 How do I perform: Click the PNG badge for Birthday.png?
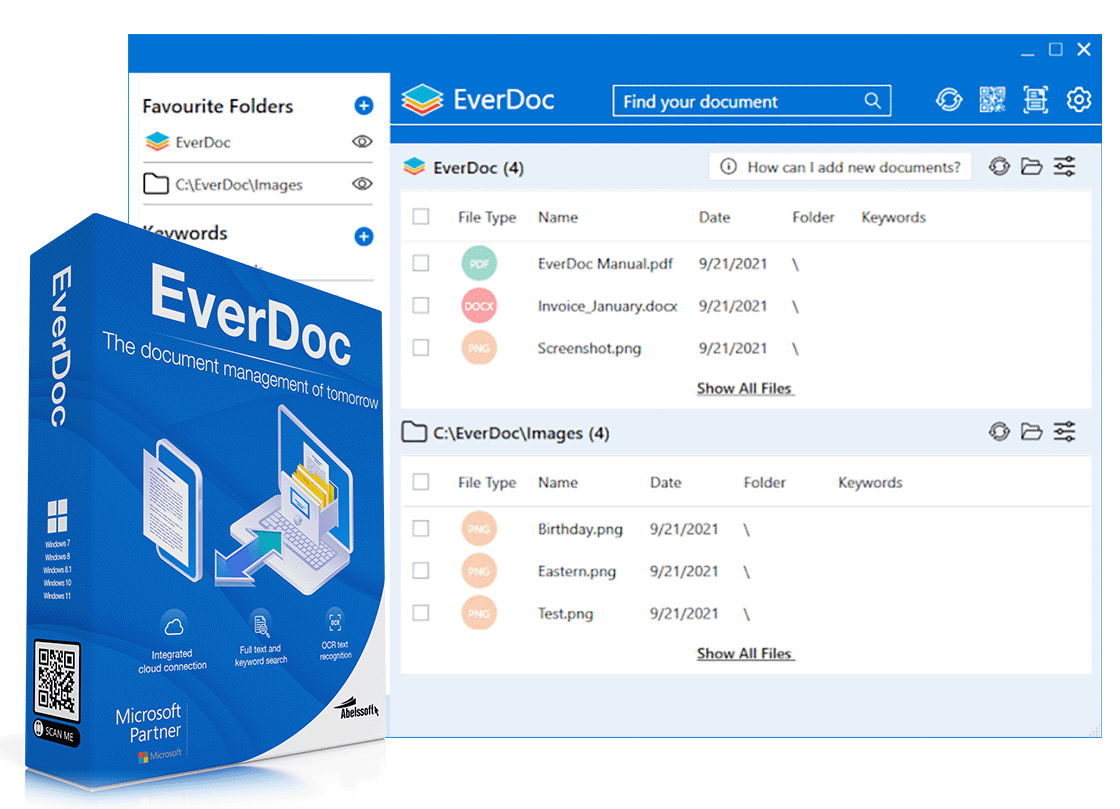click(x=479, y=529)
